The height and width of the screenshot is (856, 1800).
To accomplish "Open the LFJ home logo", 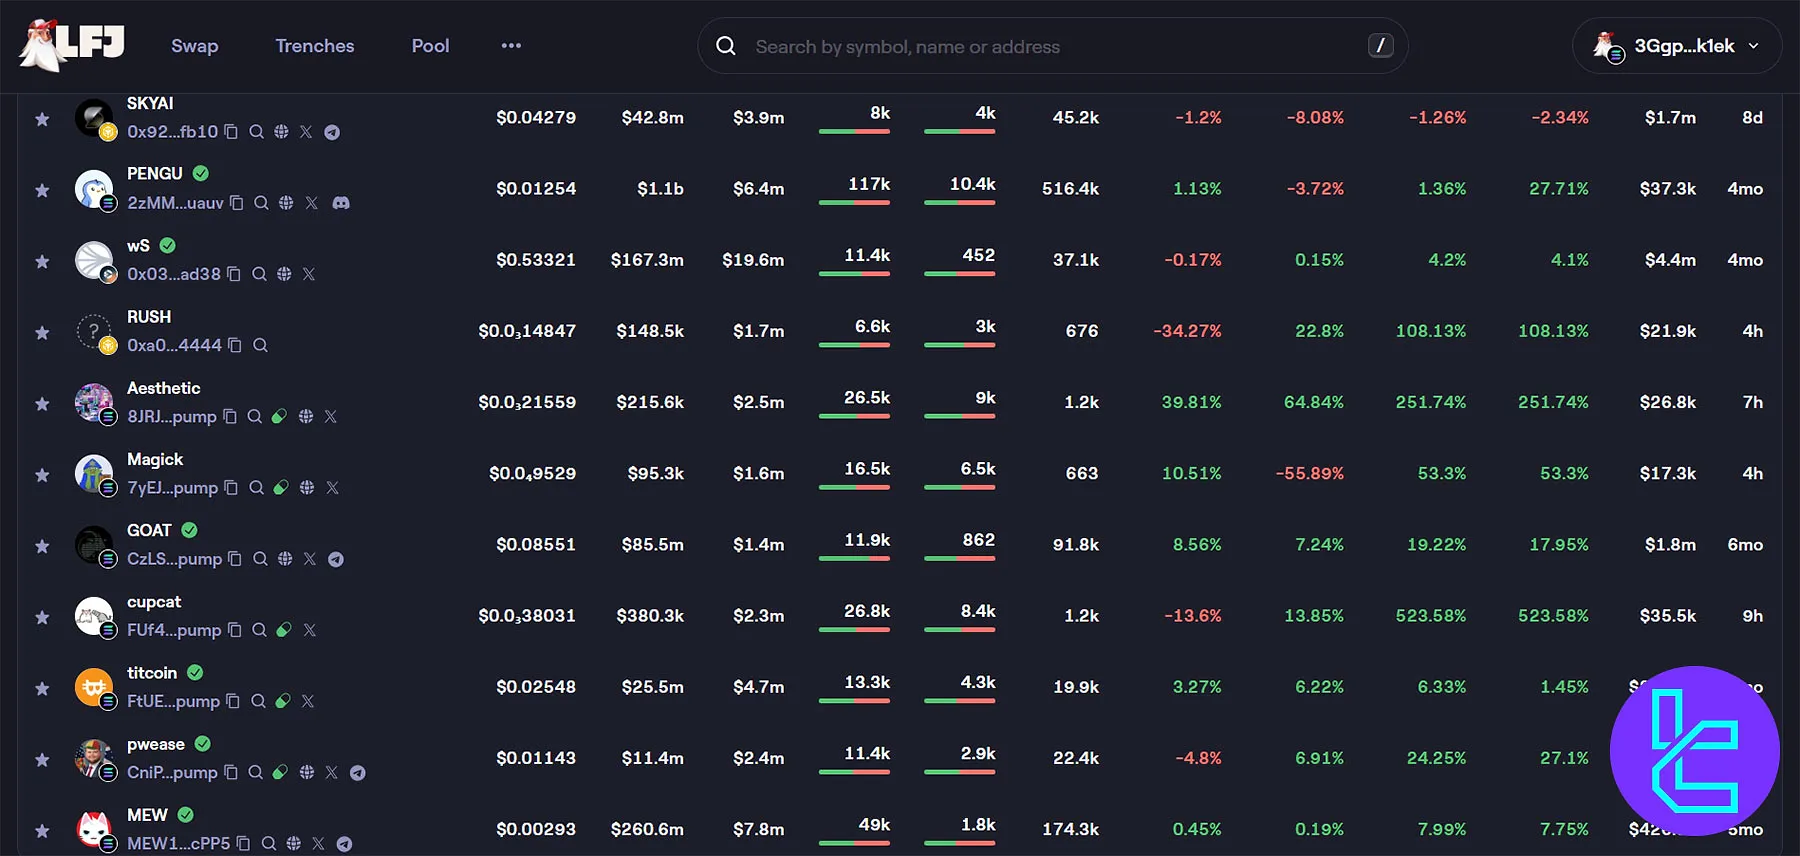I will click(72, 45).
